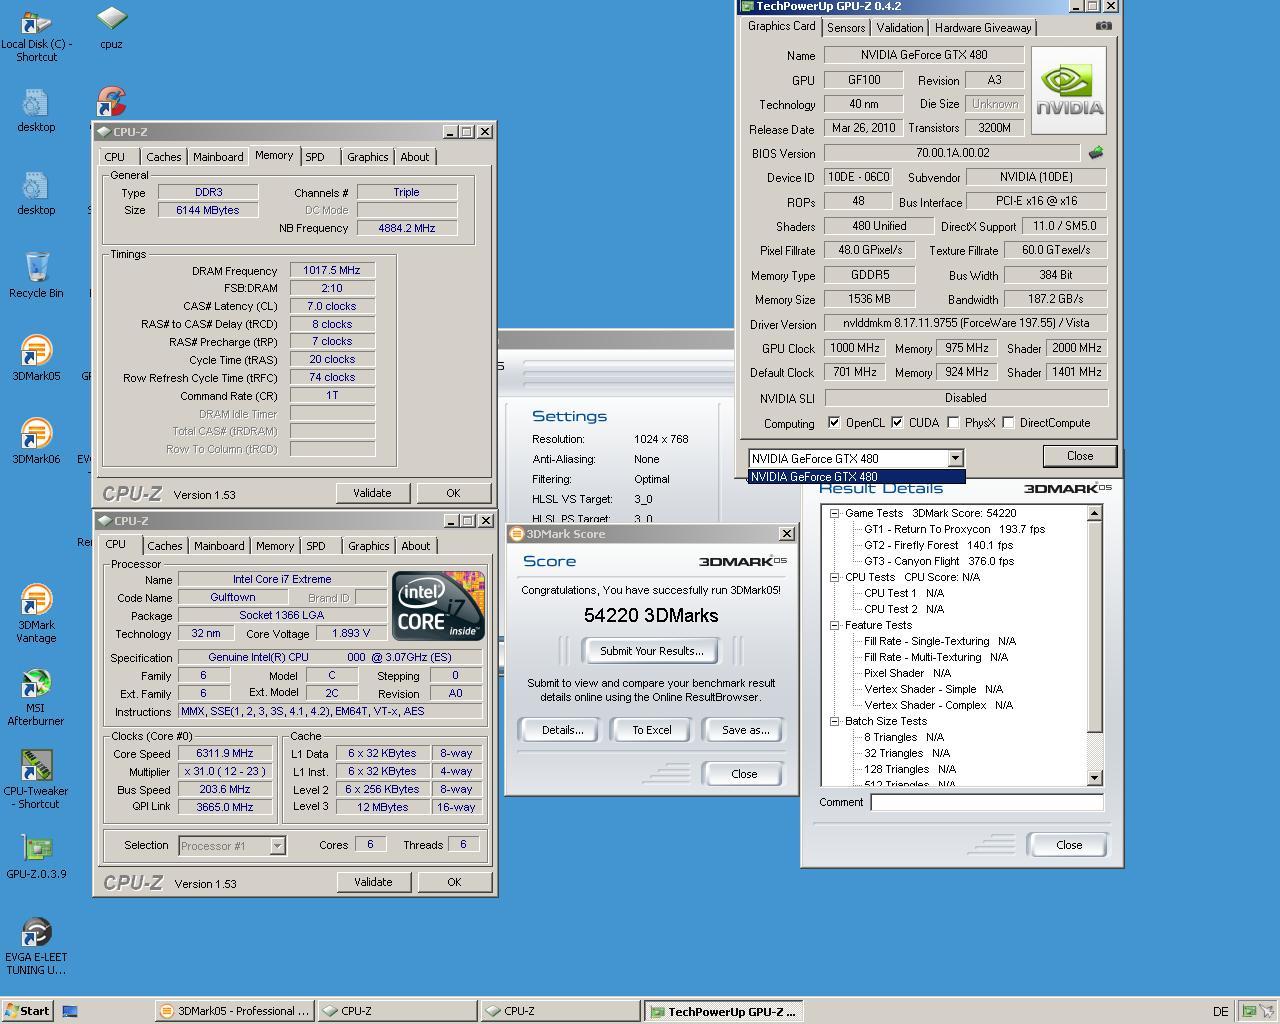The width and height of the screenshot is (1280, 1024).
Task: Open the partially hidden CCleaner desktop shortcut
Action: pyautogui.click(x=110, y=100)
